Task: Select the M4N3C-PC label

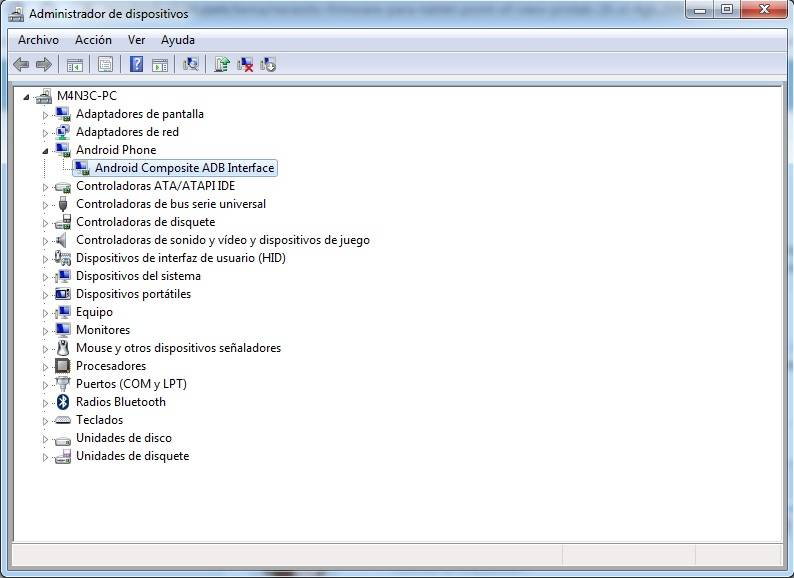Action: pyautogui.click(x=87, y=96)
